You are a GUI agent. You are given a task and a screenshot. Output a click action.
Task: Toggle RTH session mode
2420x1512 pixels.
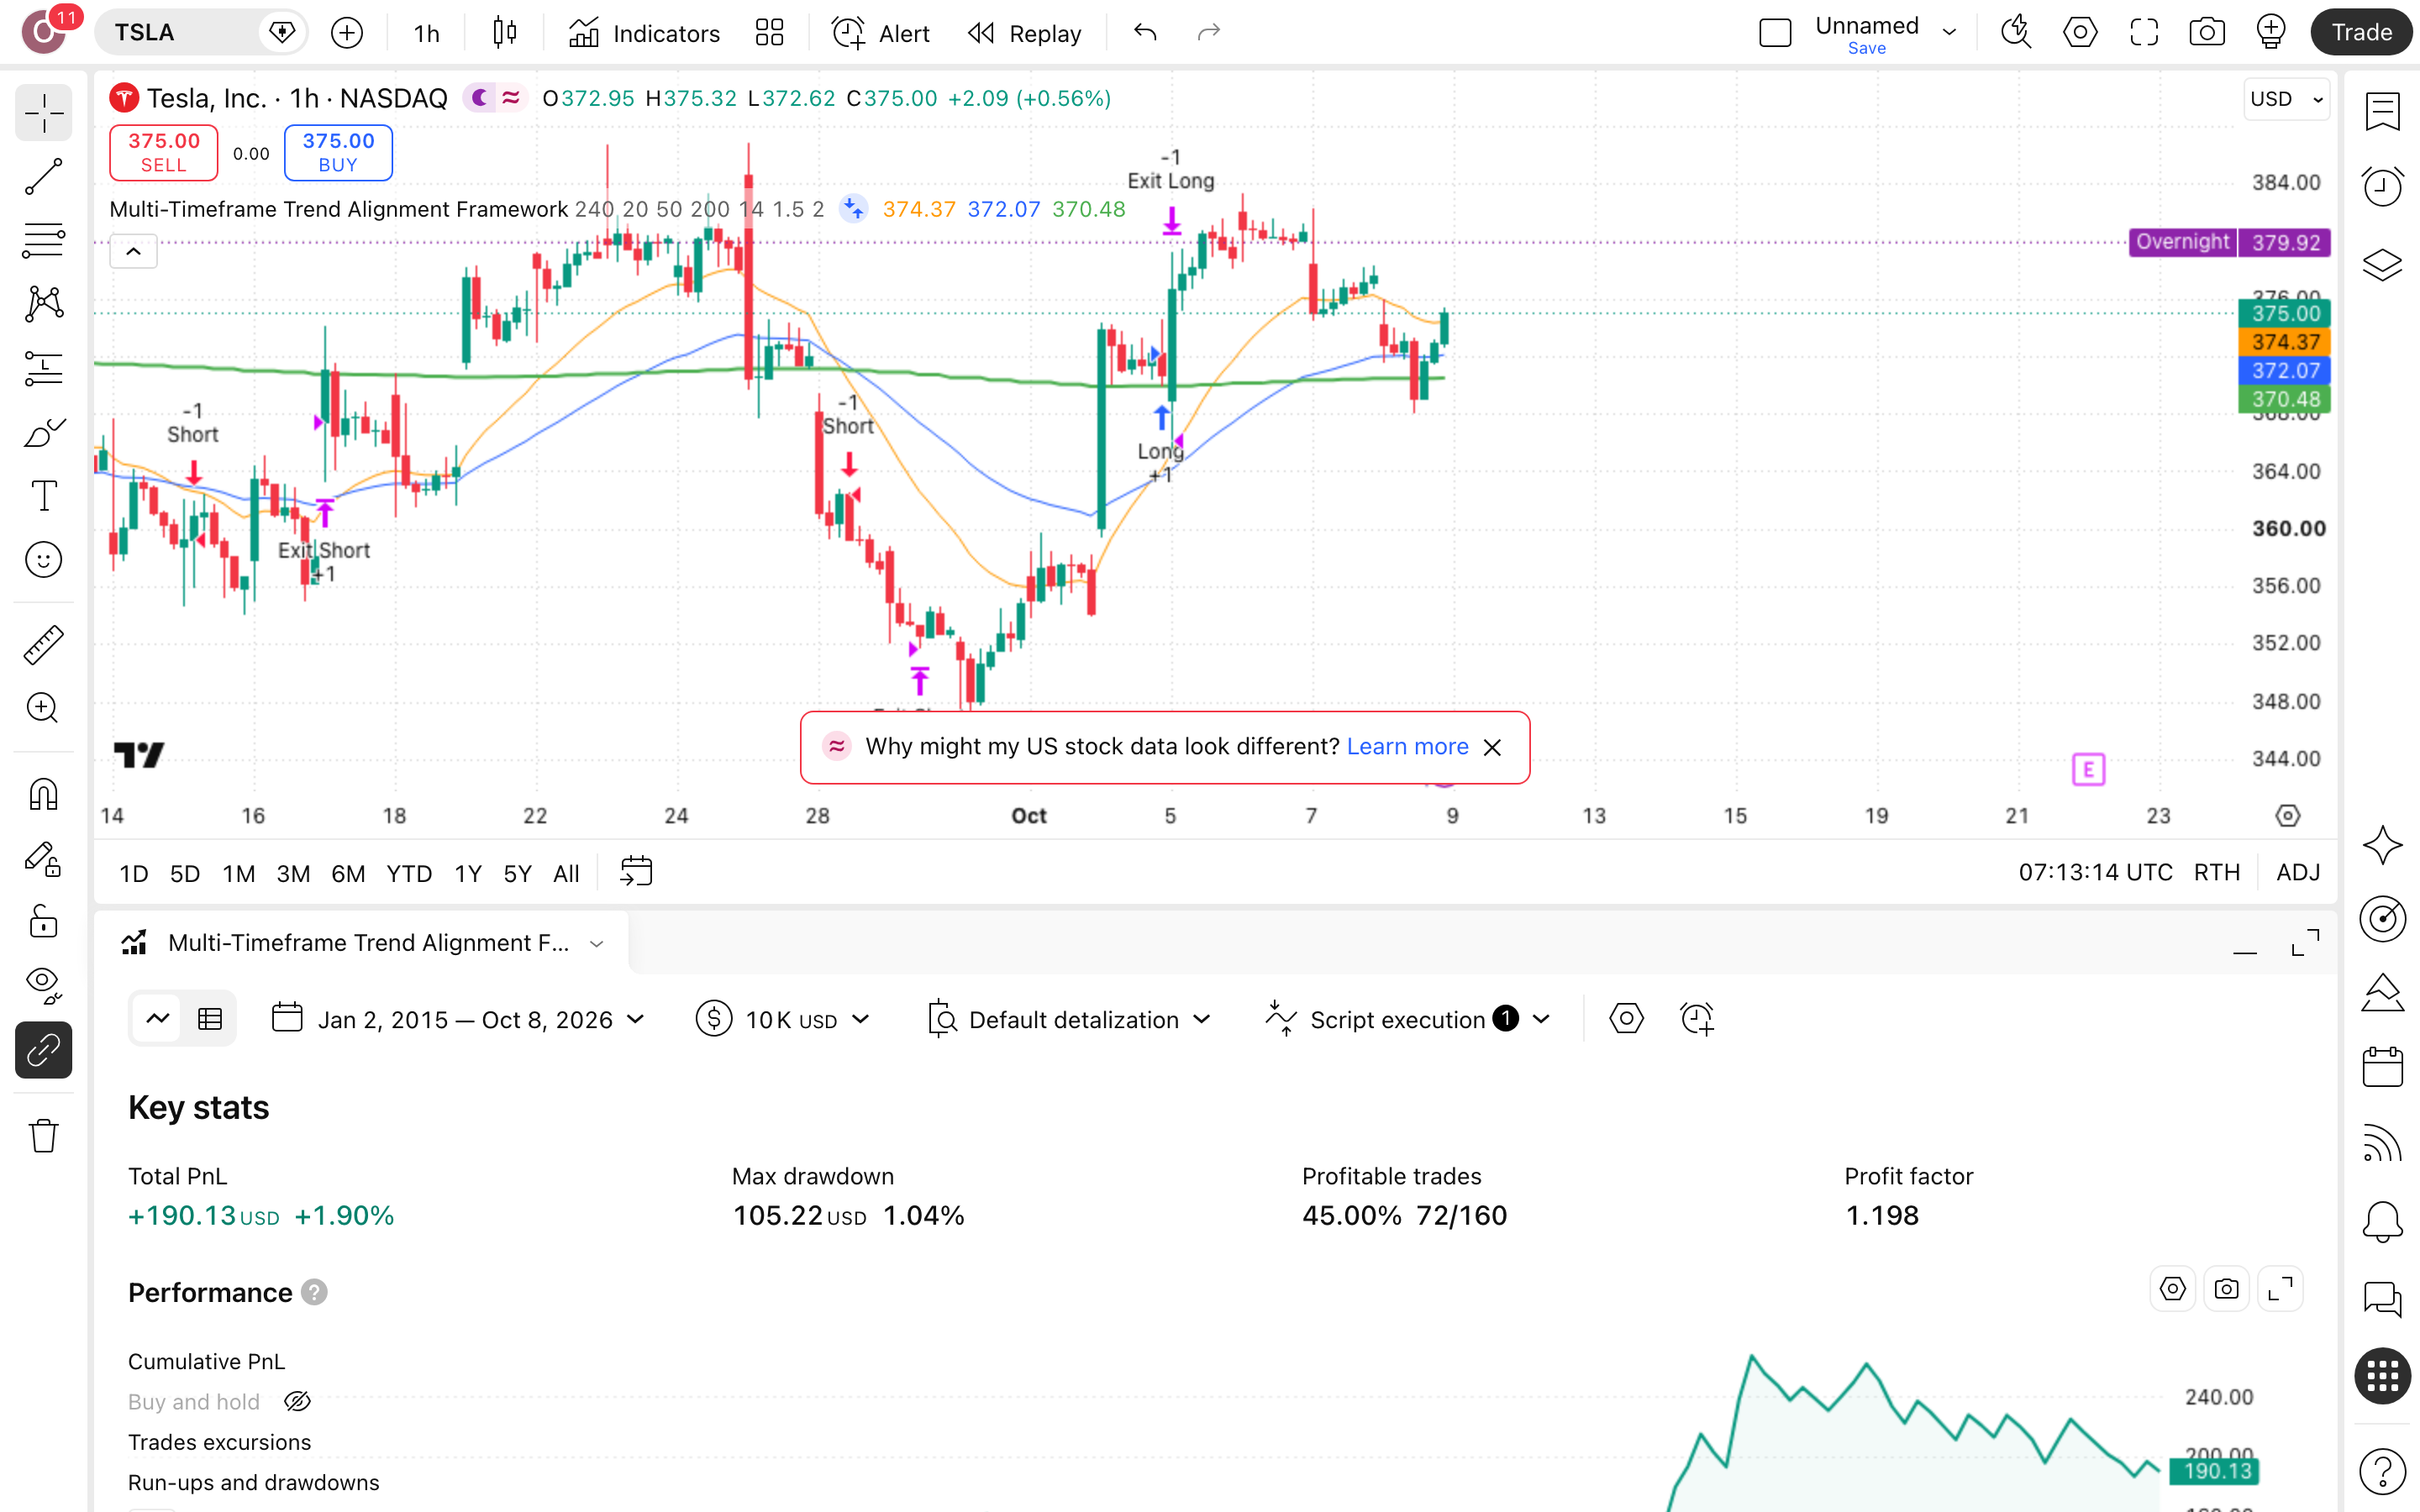click(x=2217, y=872)
